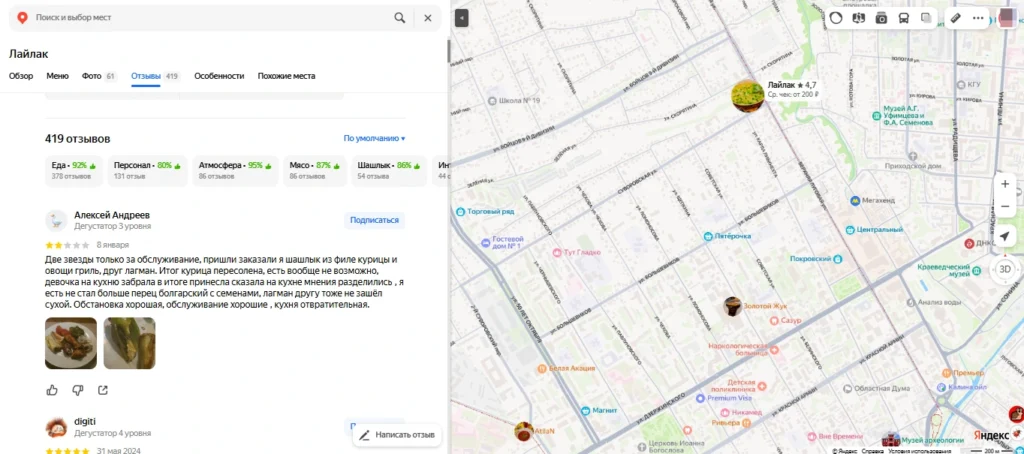Click reviewer name digiti
1024x454 pixels.
[x=85, y=422]
